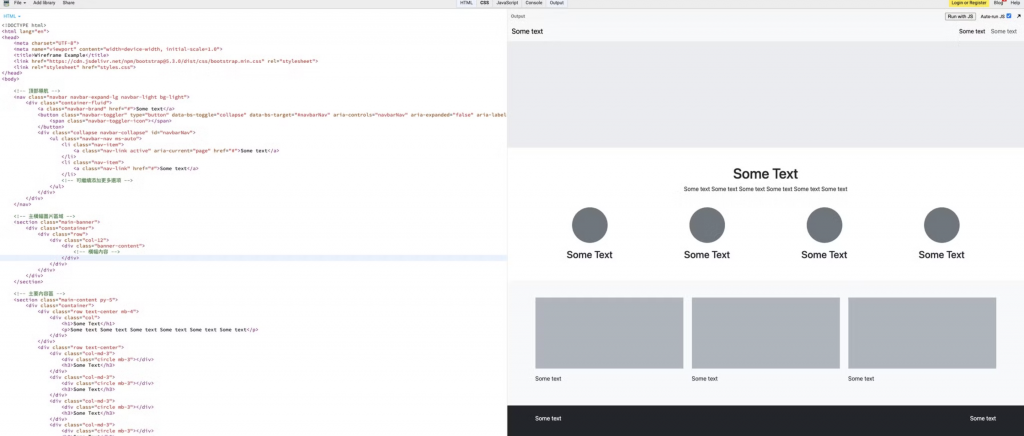Click the meta viewport code line
This screenshot has width=1024, height=436.
point(118,49)
